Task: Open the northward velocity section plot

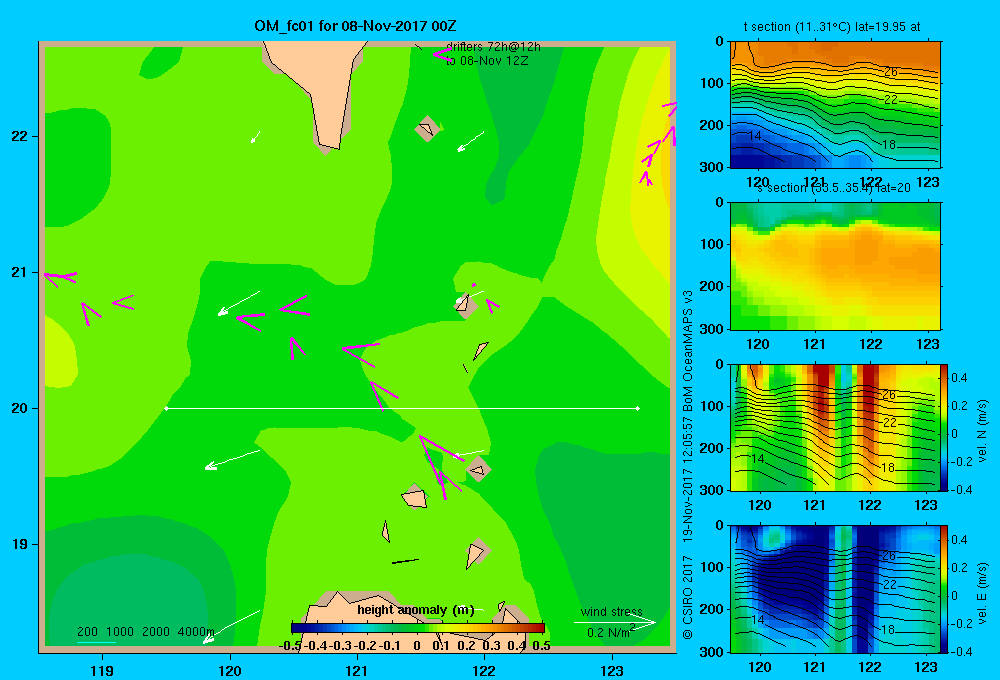Action: click(x=835, y=427)
